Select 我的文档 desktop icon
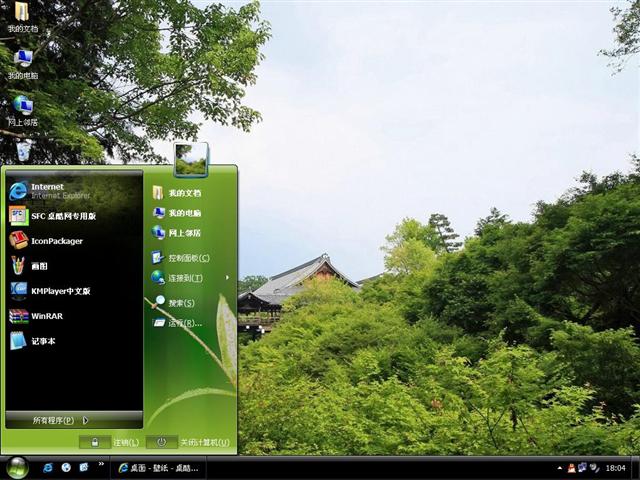Image resolution: width=640 pixels, height=480 pixels. coord(23,17)
